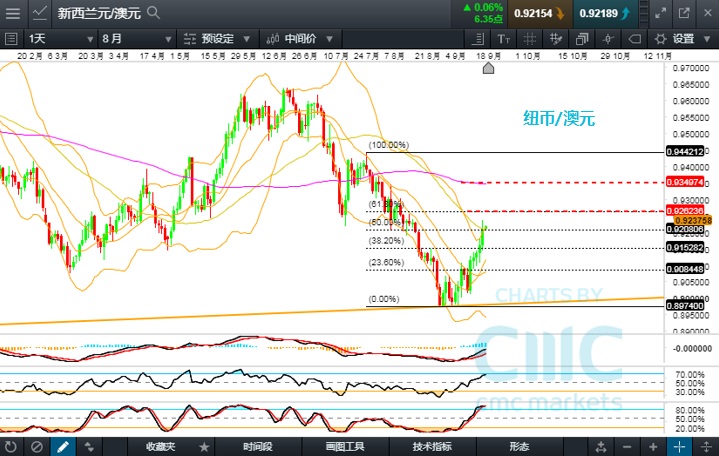The height and width of the screenshot is (456, 719).
Task: Click the star favorite icon in bottom bar
Action: click(x=204, y=446)
